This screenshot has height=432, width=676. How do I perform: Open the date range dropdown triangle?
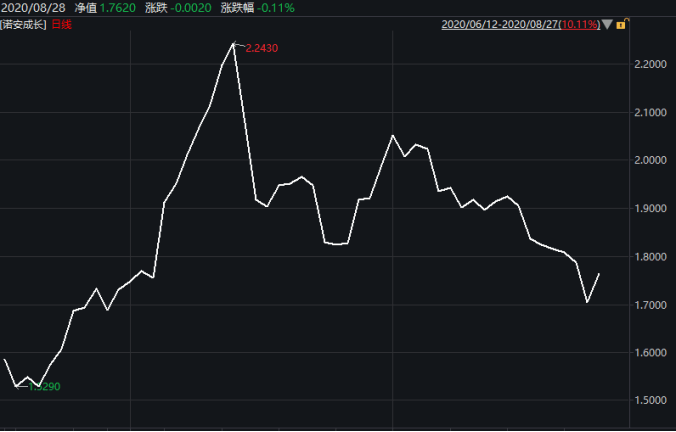(x=607, y=22)
